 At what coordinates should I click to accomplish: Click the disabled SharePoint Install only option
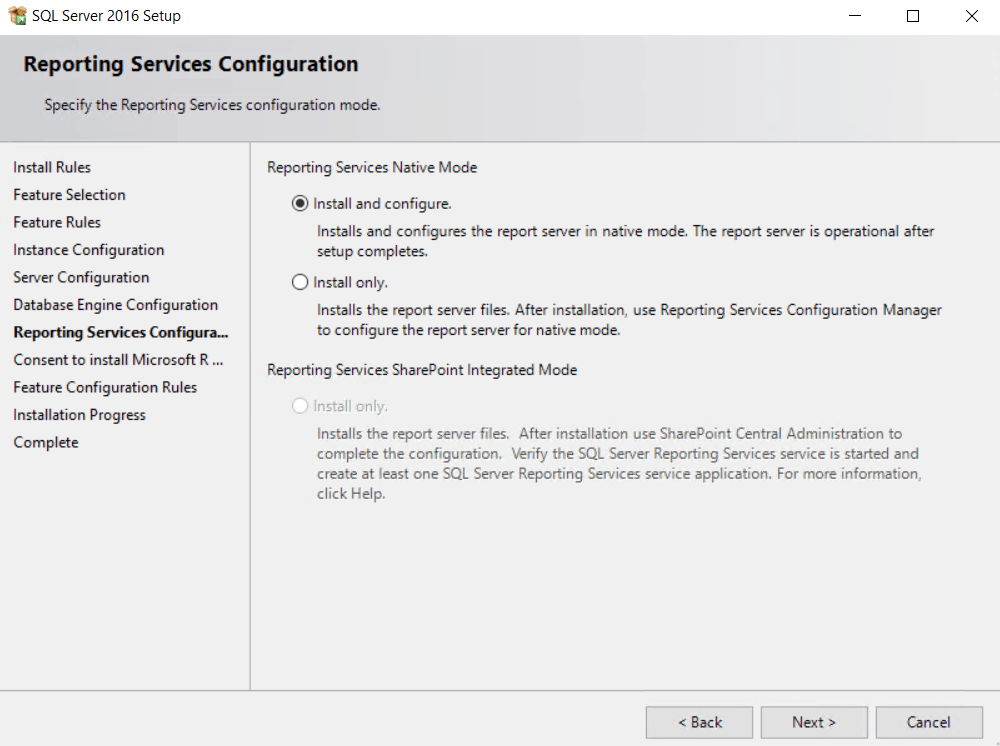[299, 405]
